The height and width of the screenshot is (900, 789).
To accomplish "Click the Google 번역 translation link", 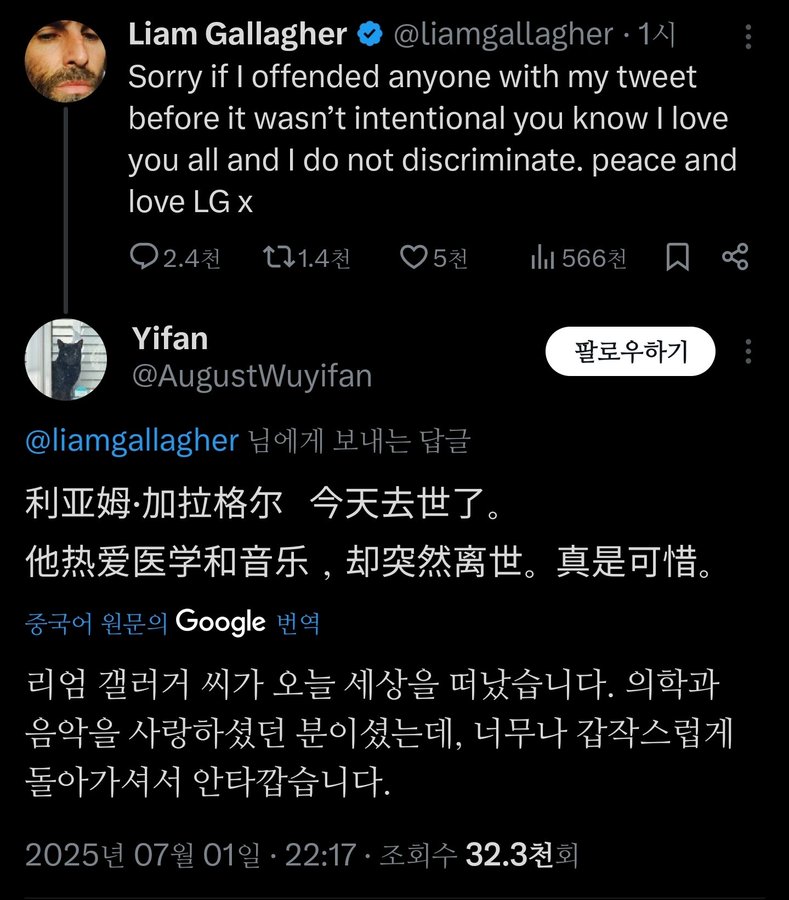I will point(247,622).
